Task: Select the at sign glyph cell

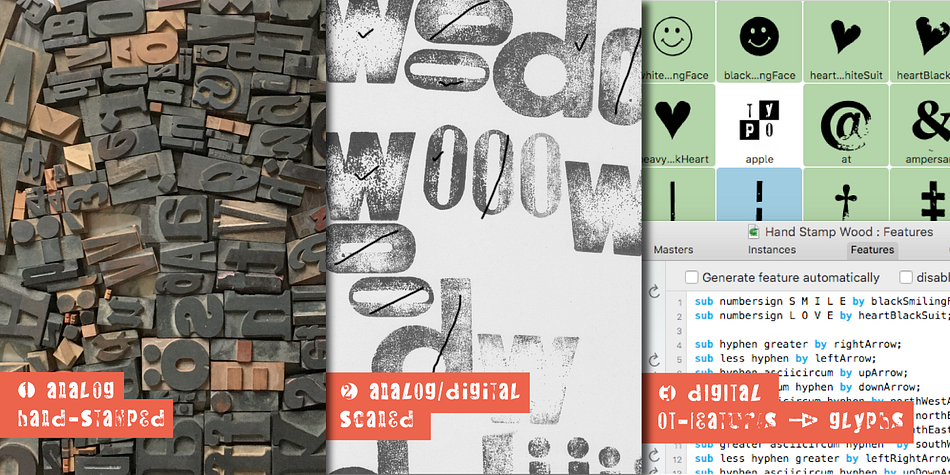Action: pyautogui.click(x=846, y=125)
